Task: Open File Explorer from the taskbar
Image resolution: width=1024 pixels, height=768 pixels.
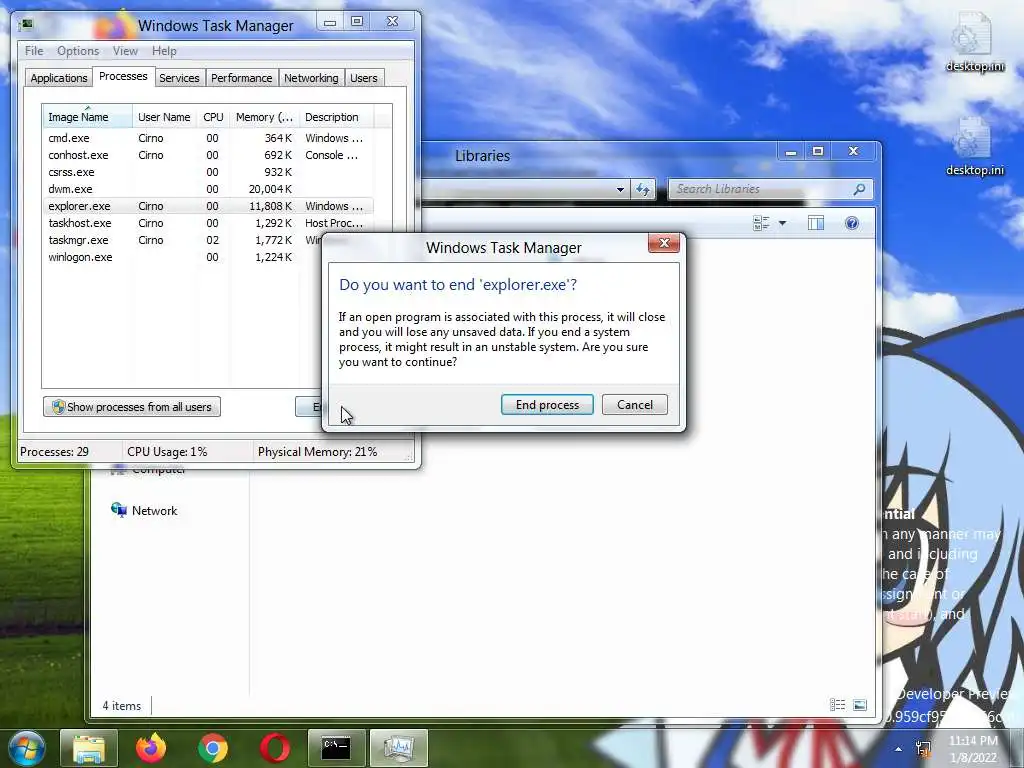Action: [89, 748]
